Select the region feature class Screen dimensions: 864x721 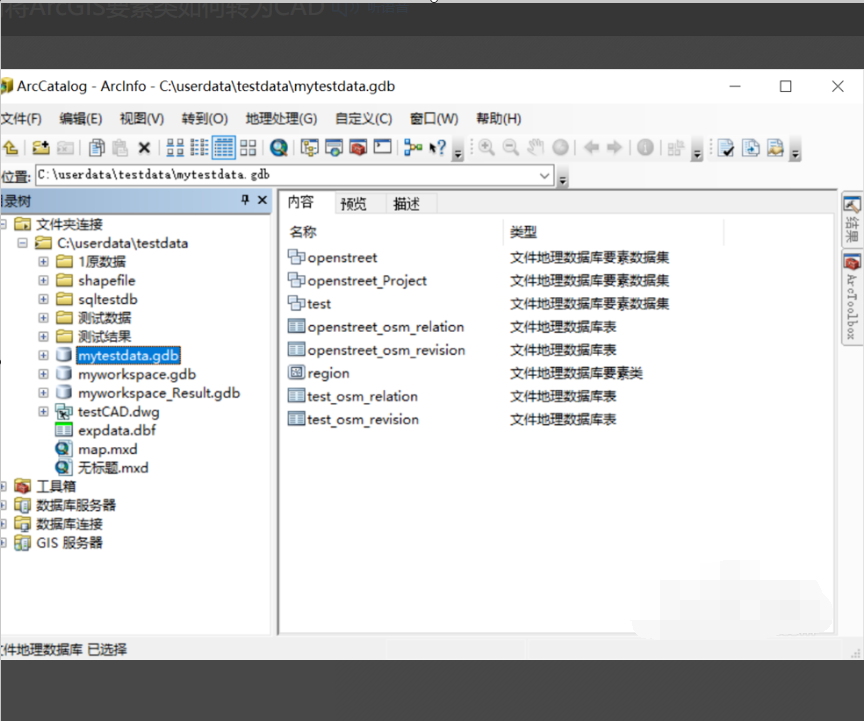(x=318, y=373)
